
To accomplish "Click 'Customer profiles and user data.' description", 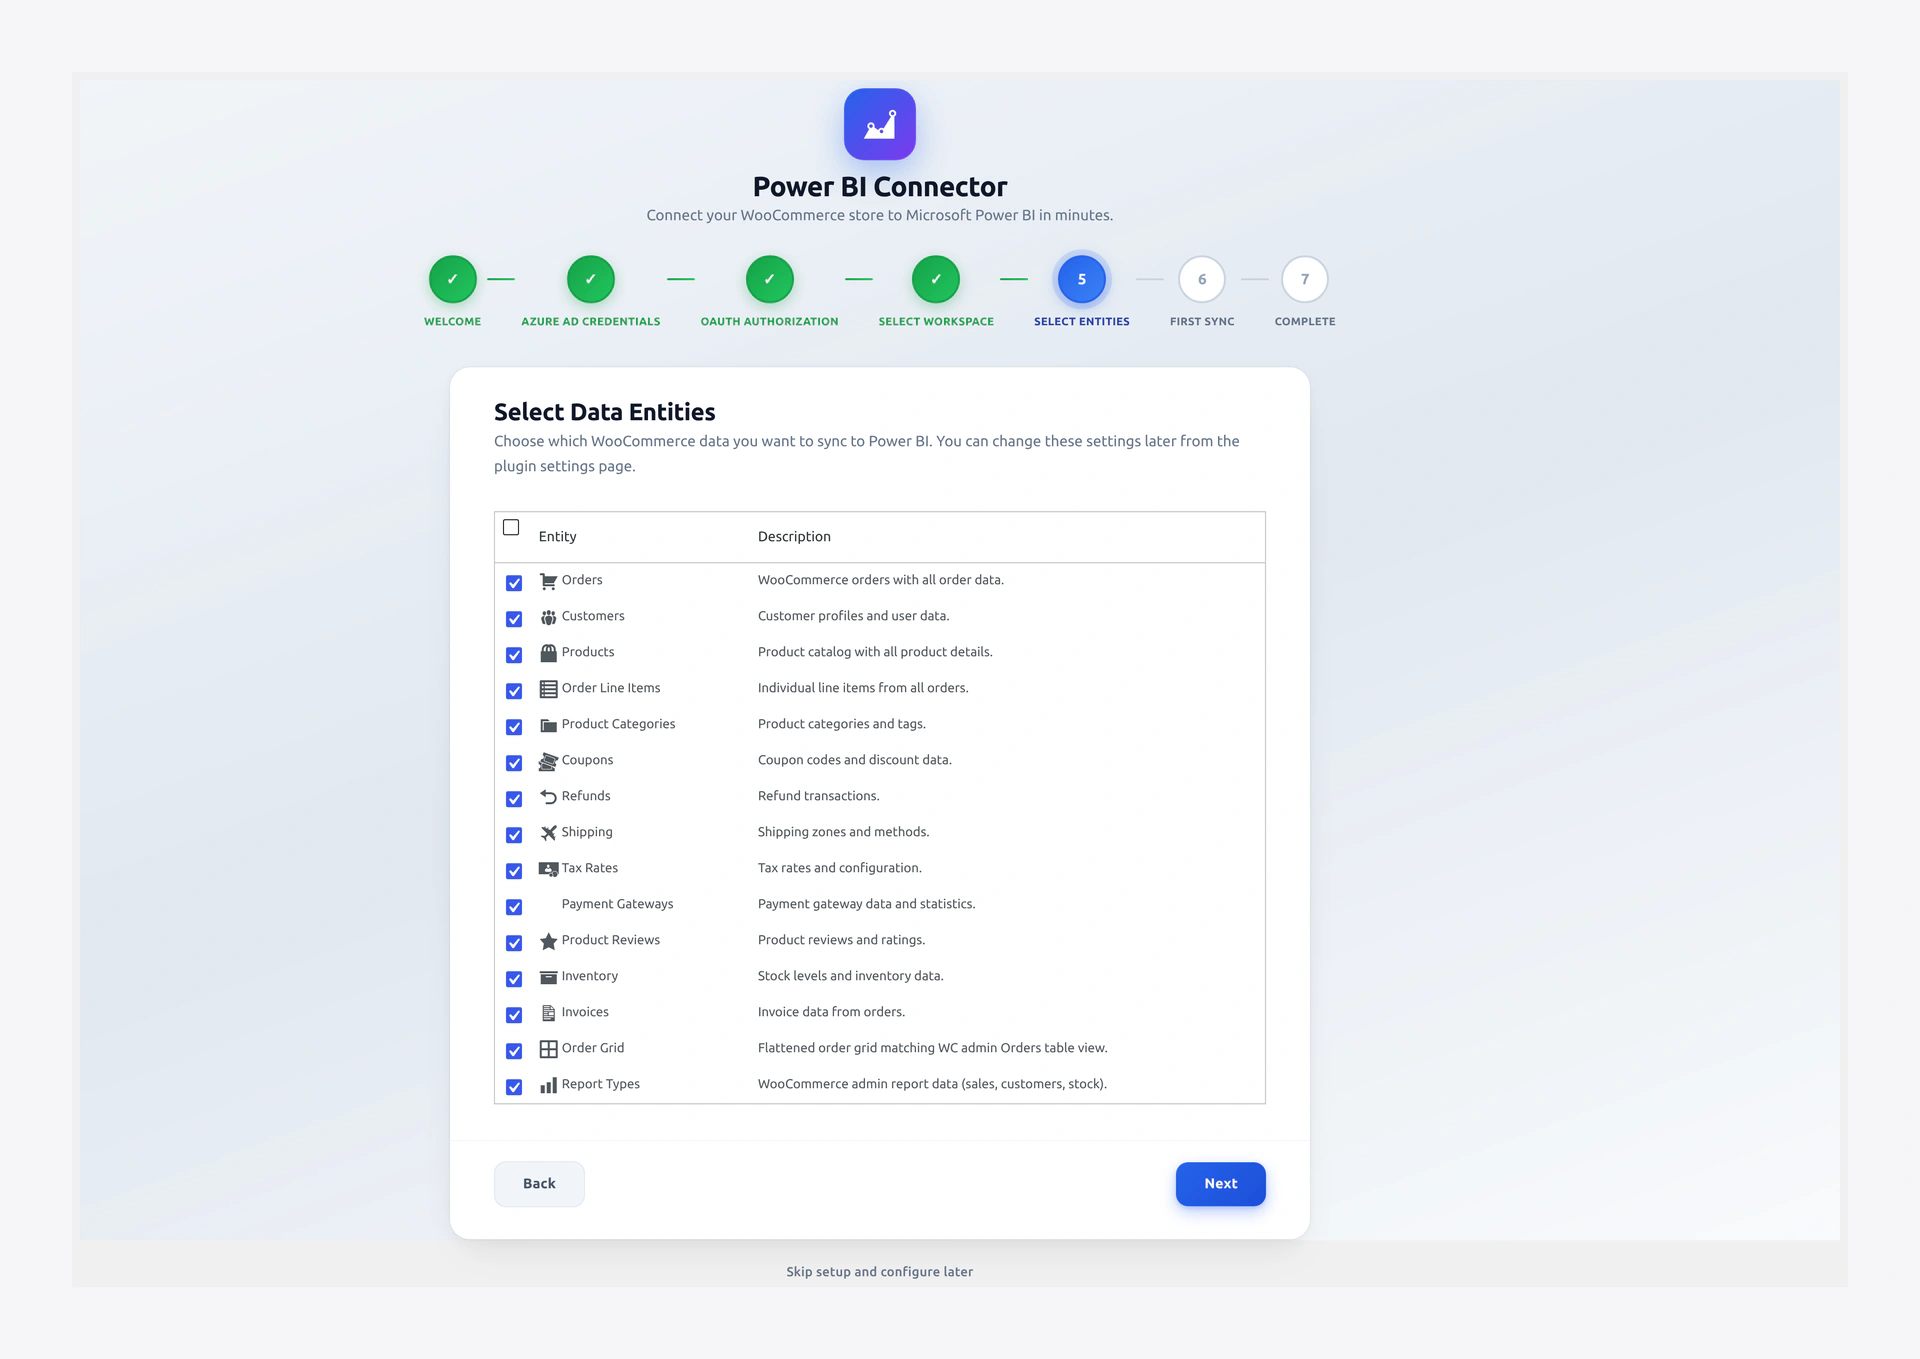I will [854, 616].
